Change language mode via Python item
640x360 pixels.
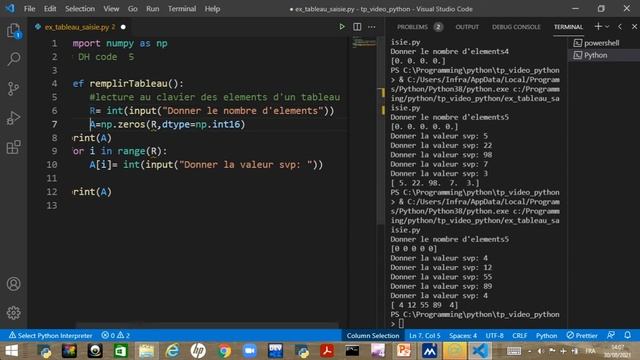pos(547,336)
